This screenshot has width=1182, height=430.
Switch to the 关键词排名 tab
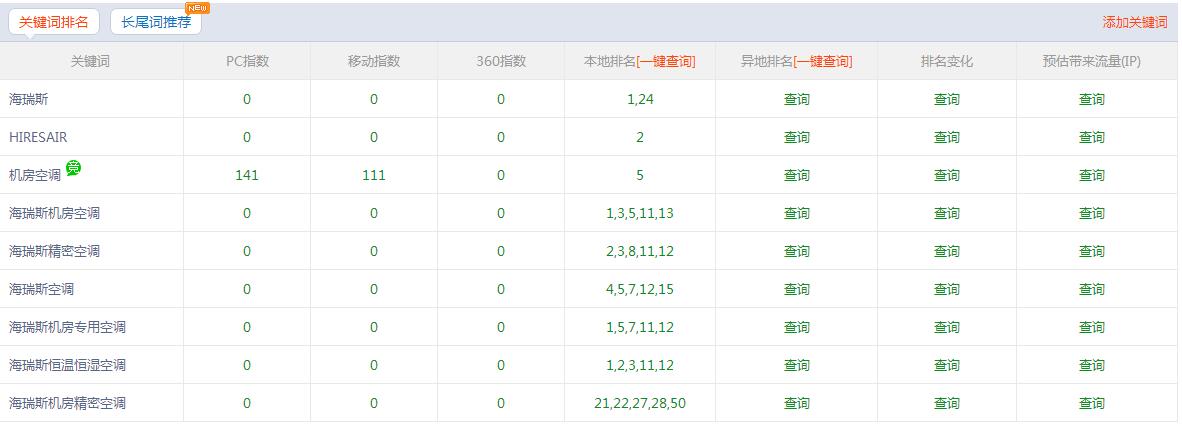(54, 22)
